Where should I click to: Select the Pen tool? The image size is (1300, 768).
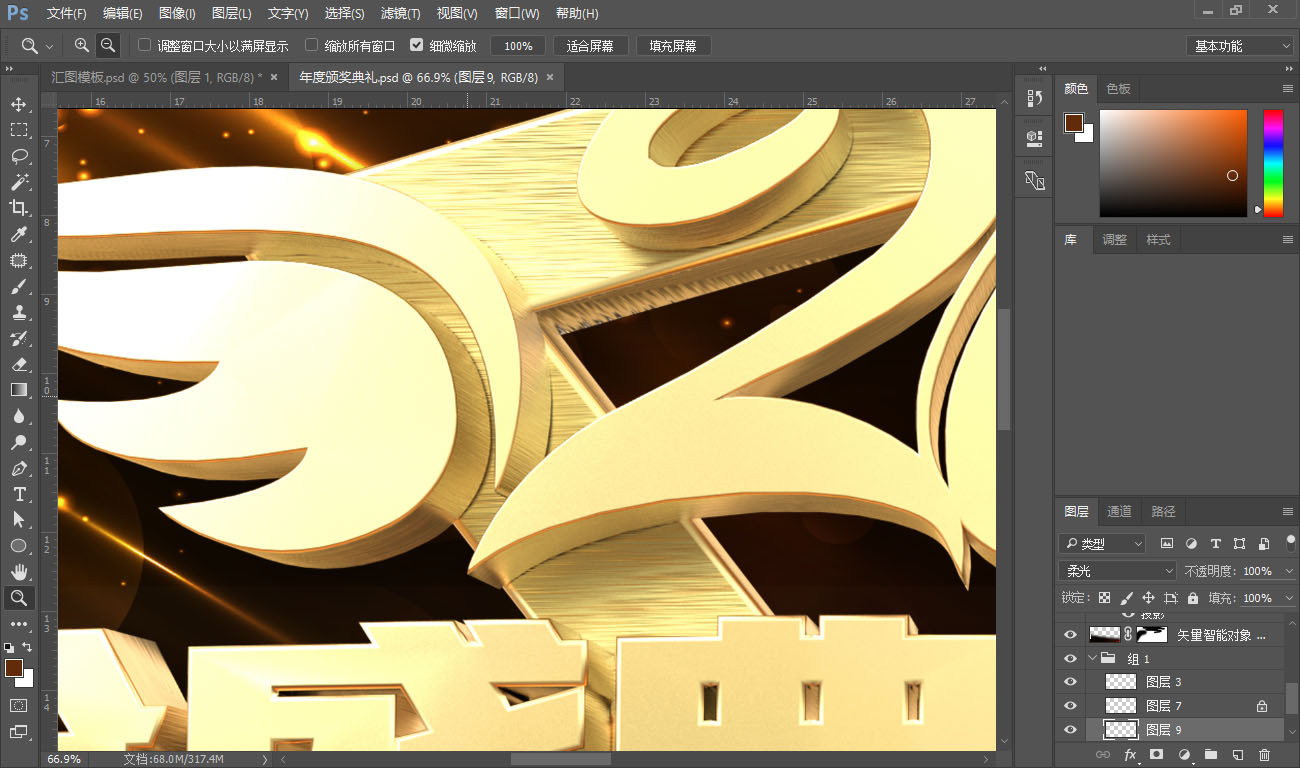[x=19, y=468]
